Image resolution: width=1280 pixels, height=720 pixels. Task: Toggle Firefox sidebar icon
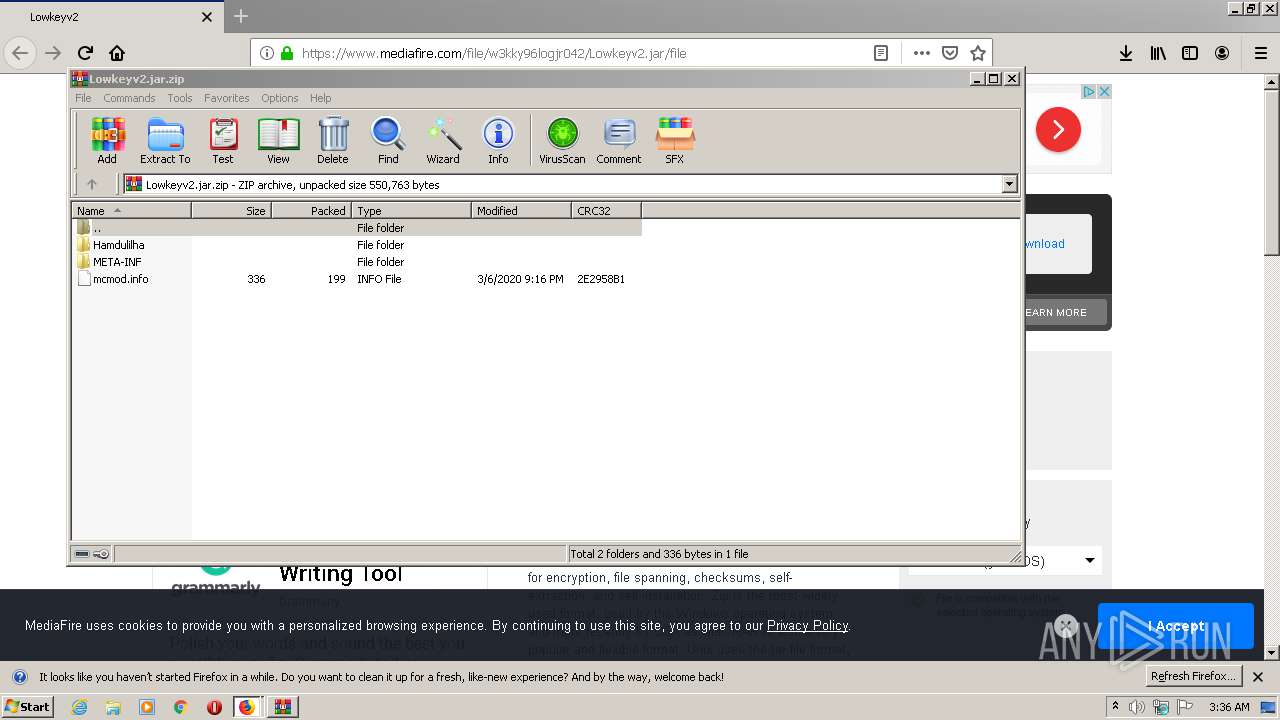1190,53
